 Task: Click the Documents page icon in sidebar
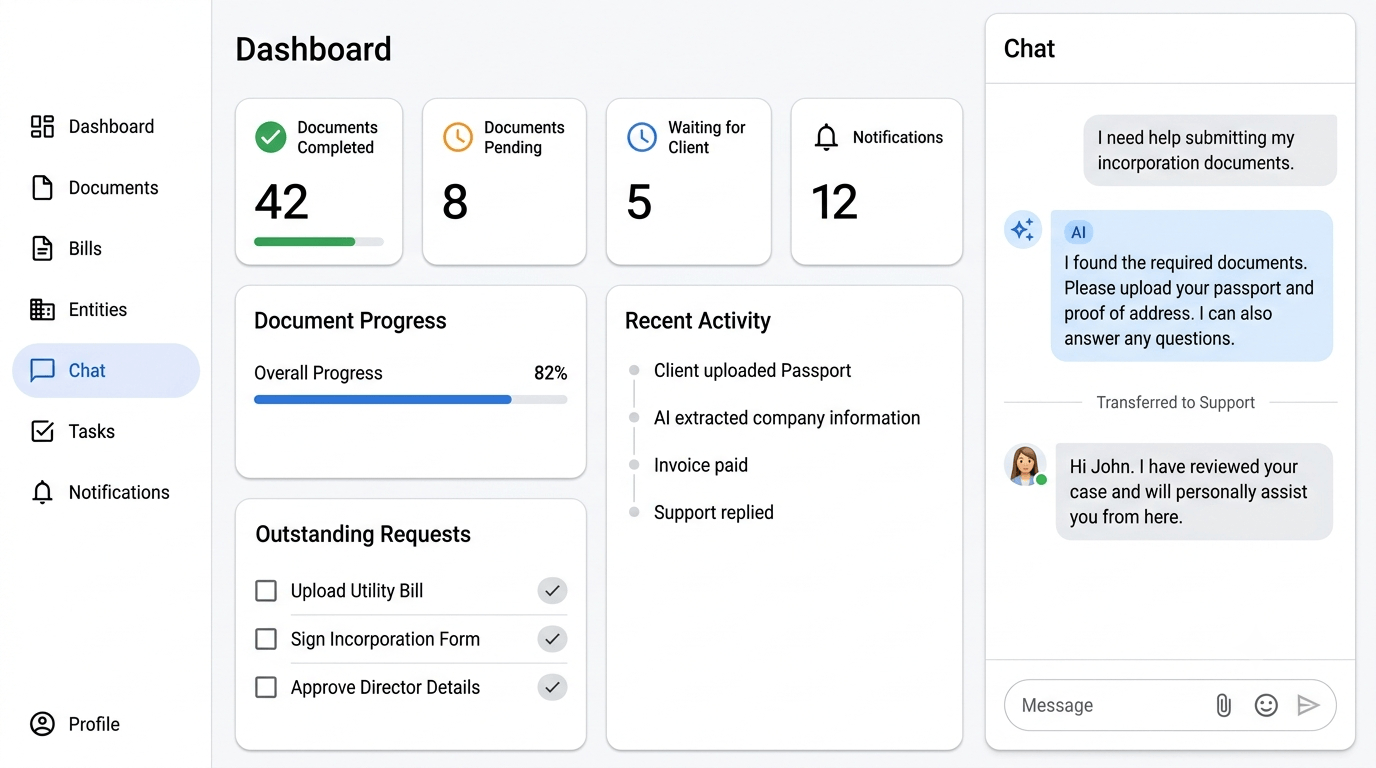click(x=42, y=187)
